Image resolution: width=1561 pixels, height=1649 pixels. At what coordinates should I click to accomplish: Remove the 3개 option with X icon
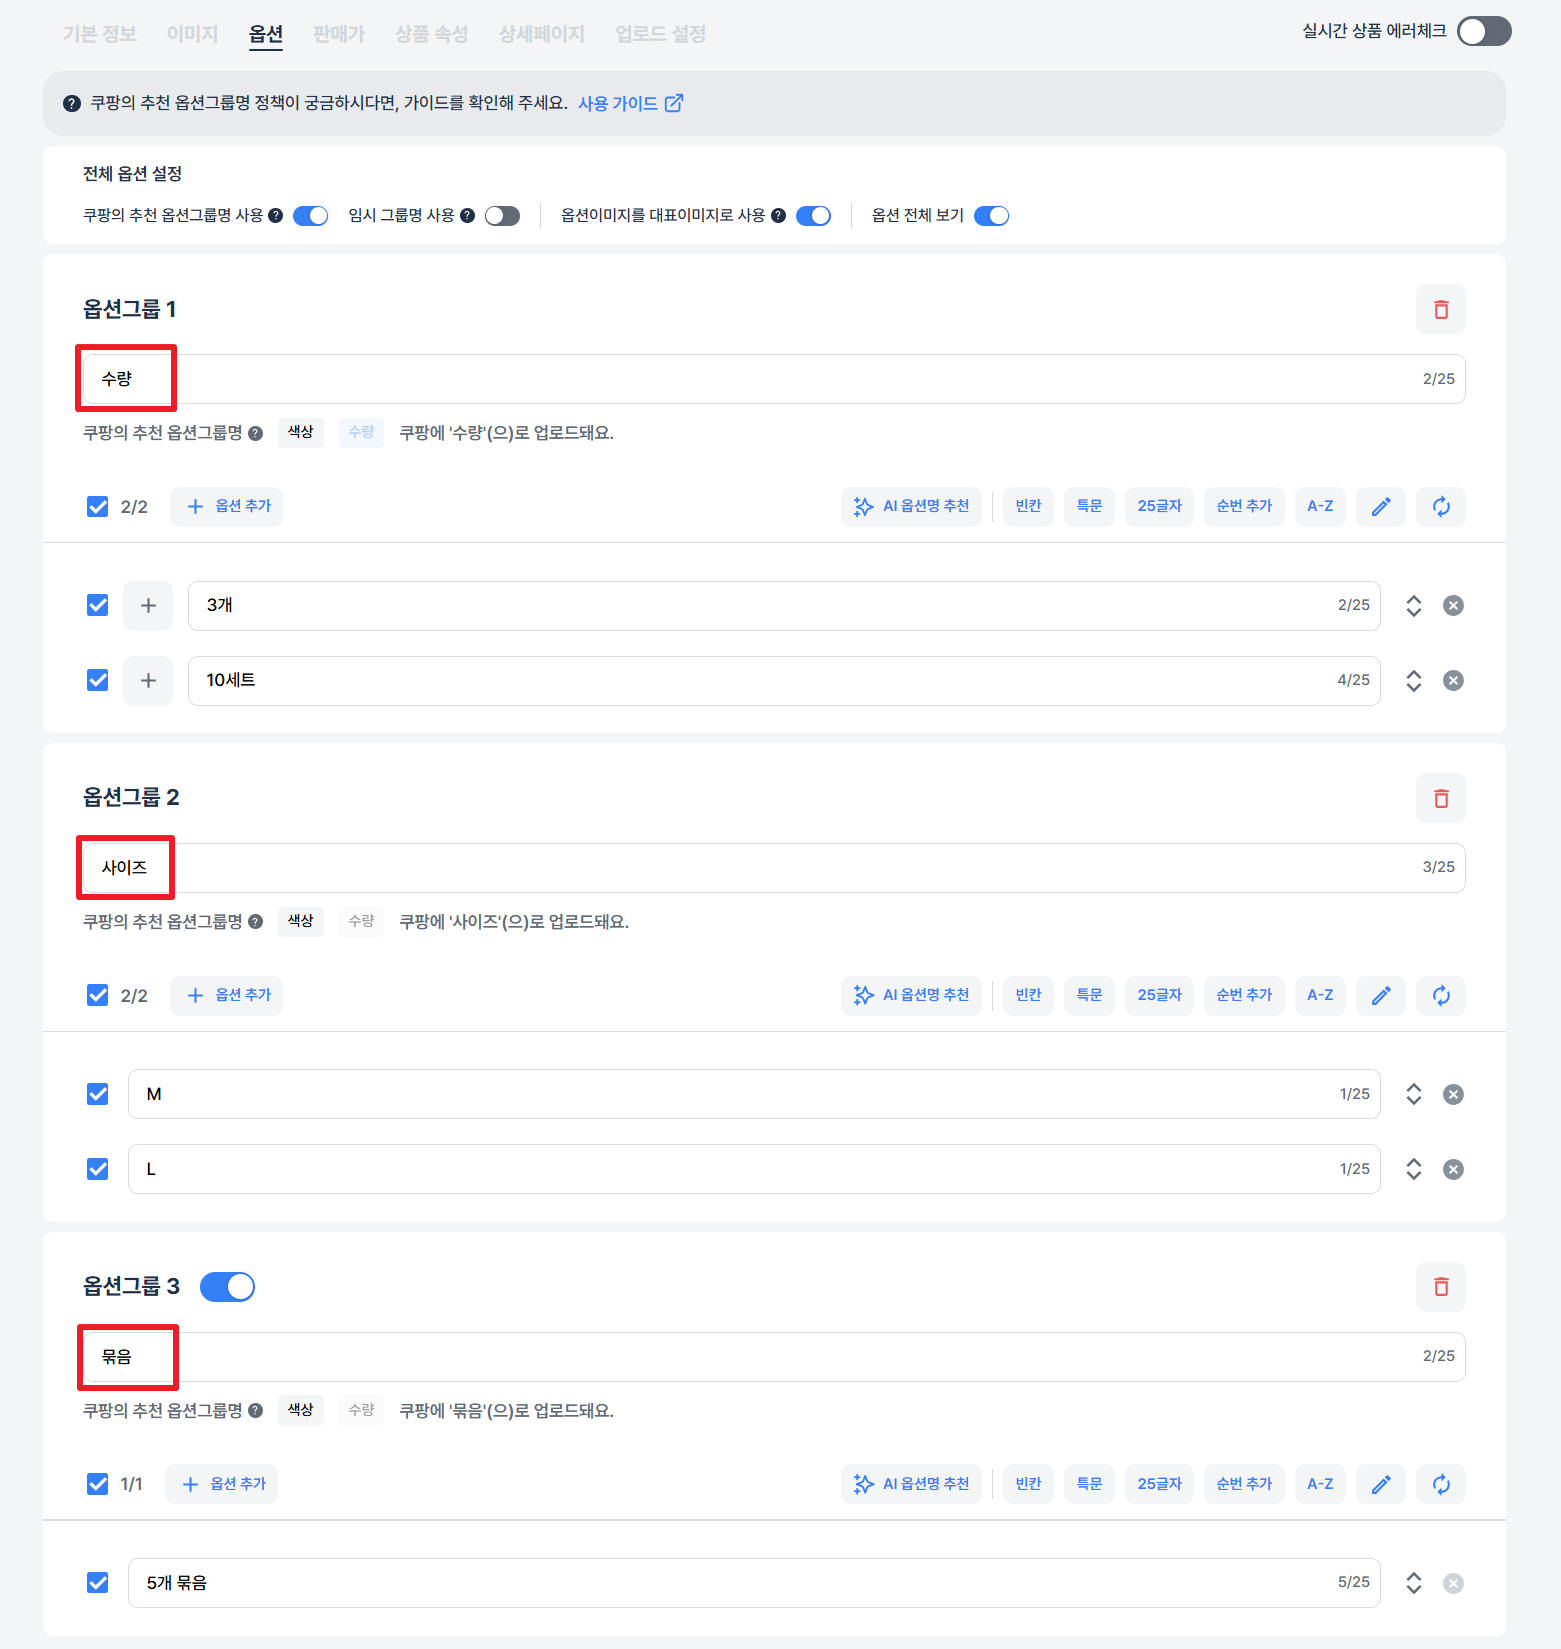pos(1453,605)
